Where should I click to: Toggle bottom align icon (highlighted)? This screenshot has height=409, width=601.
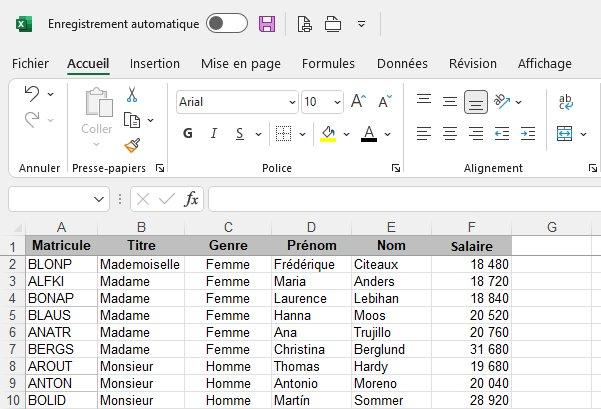(476, 102)
